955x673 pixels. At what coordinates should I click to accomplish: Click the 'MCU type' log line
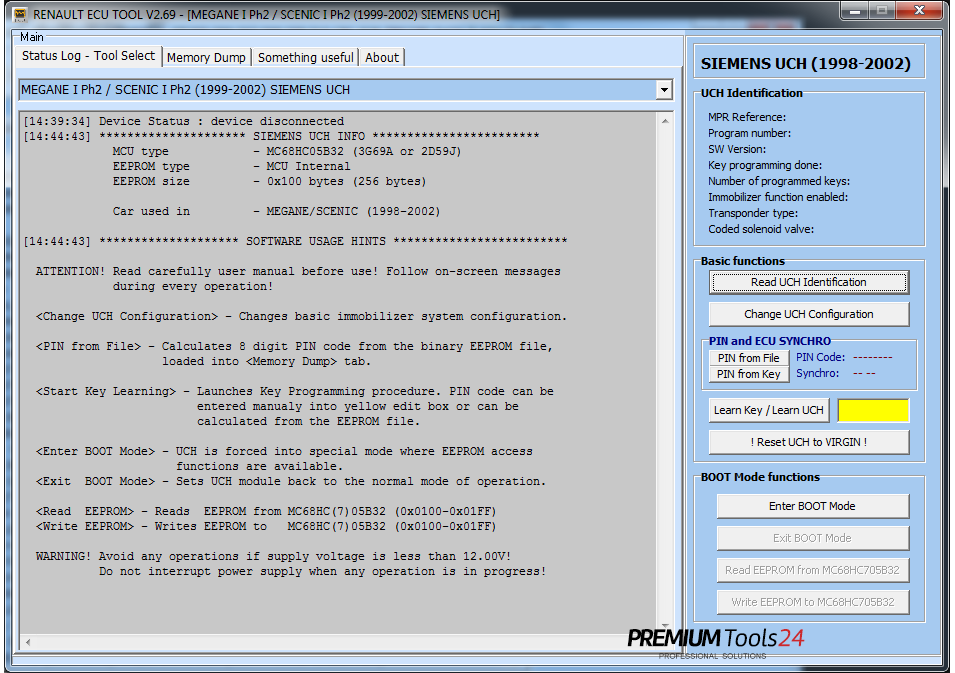point(287,151)
